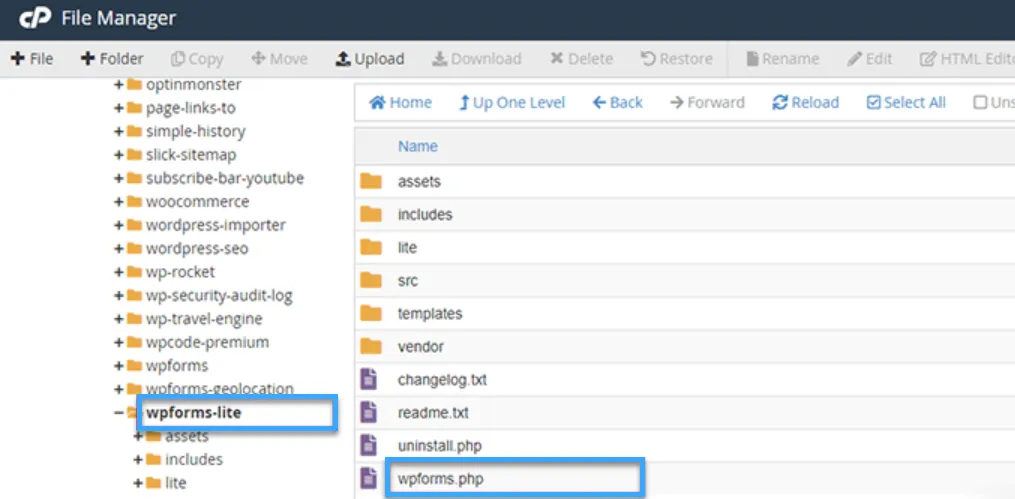Click the wpforms.php file icon

(368, 478)
